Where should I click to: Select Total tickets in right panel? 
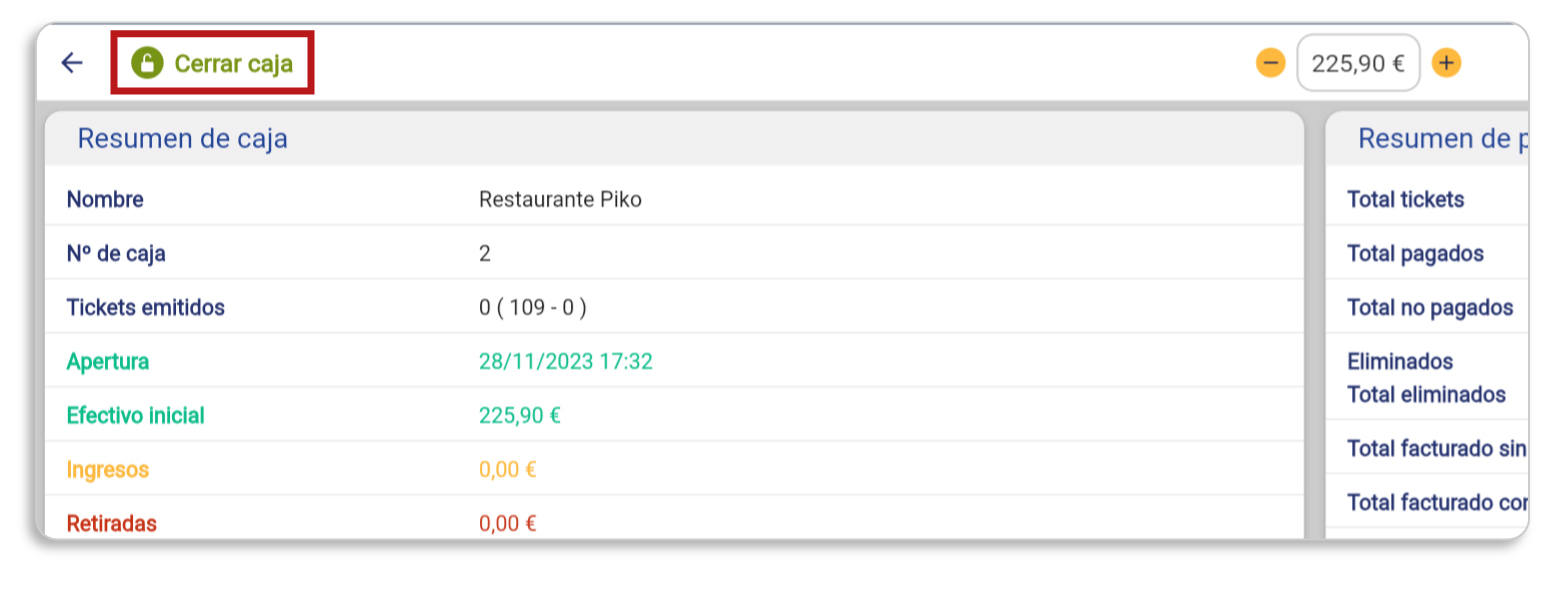(x=1405, y=199)
